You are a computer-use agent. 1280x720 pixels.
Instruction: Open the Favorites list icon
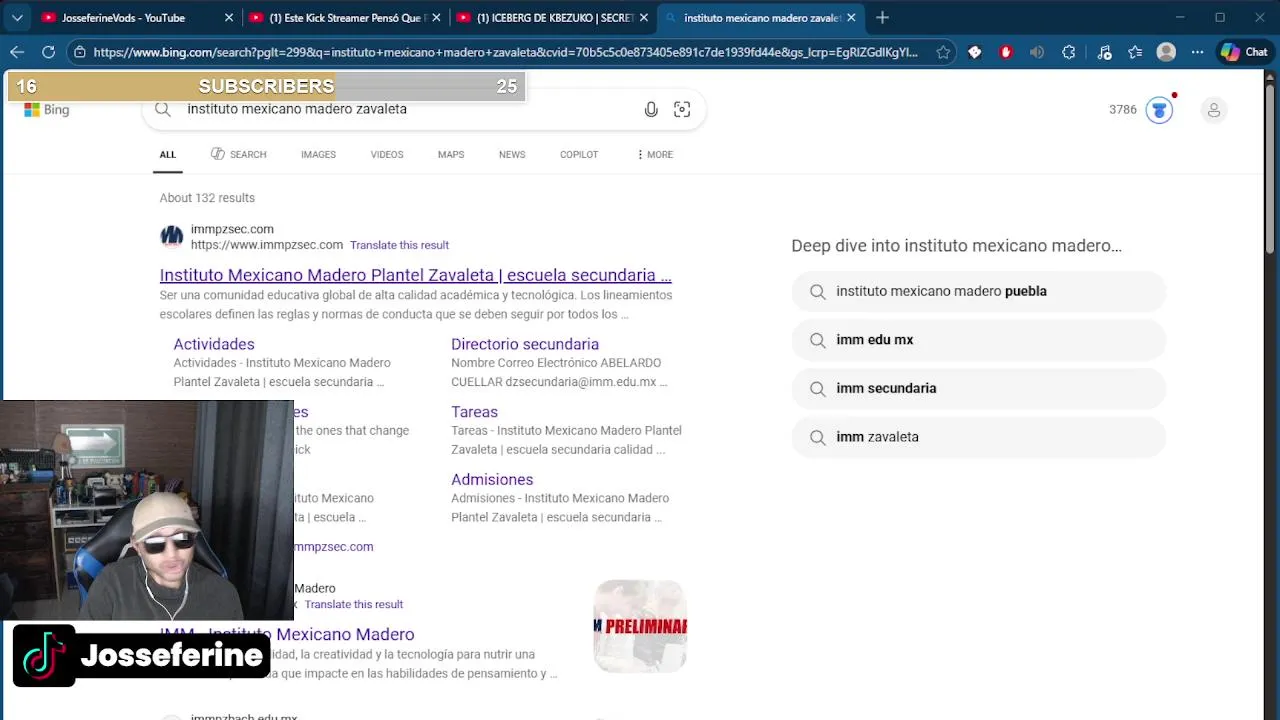1135,52
